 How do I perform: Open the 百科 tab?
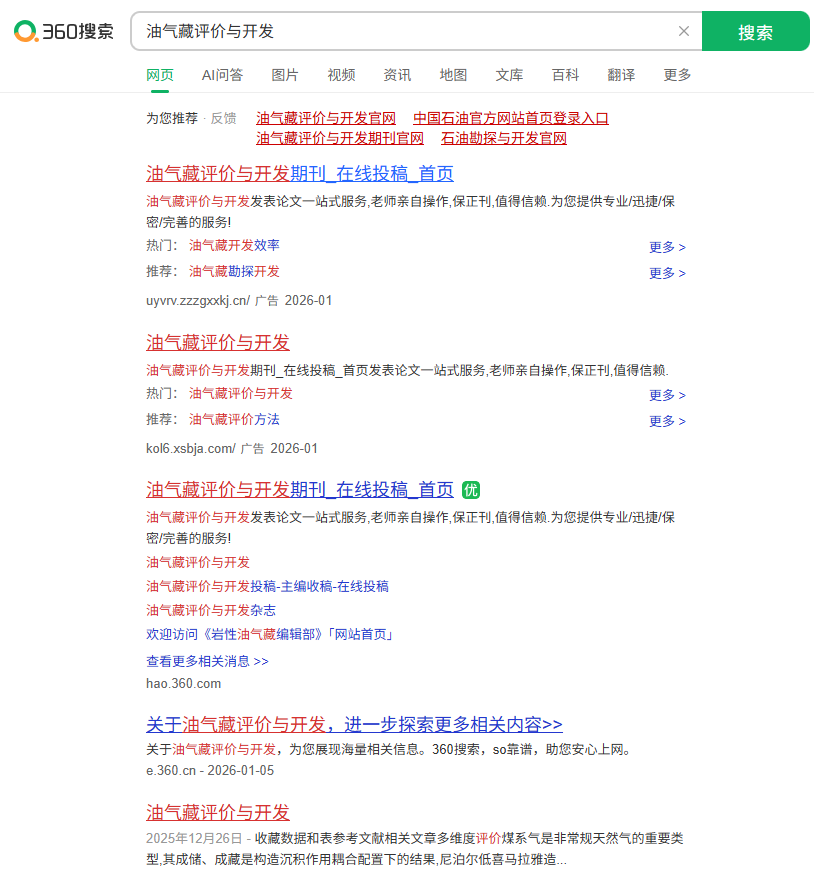[565, 74]
